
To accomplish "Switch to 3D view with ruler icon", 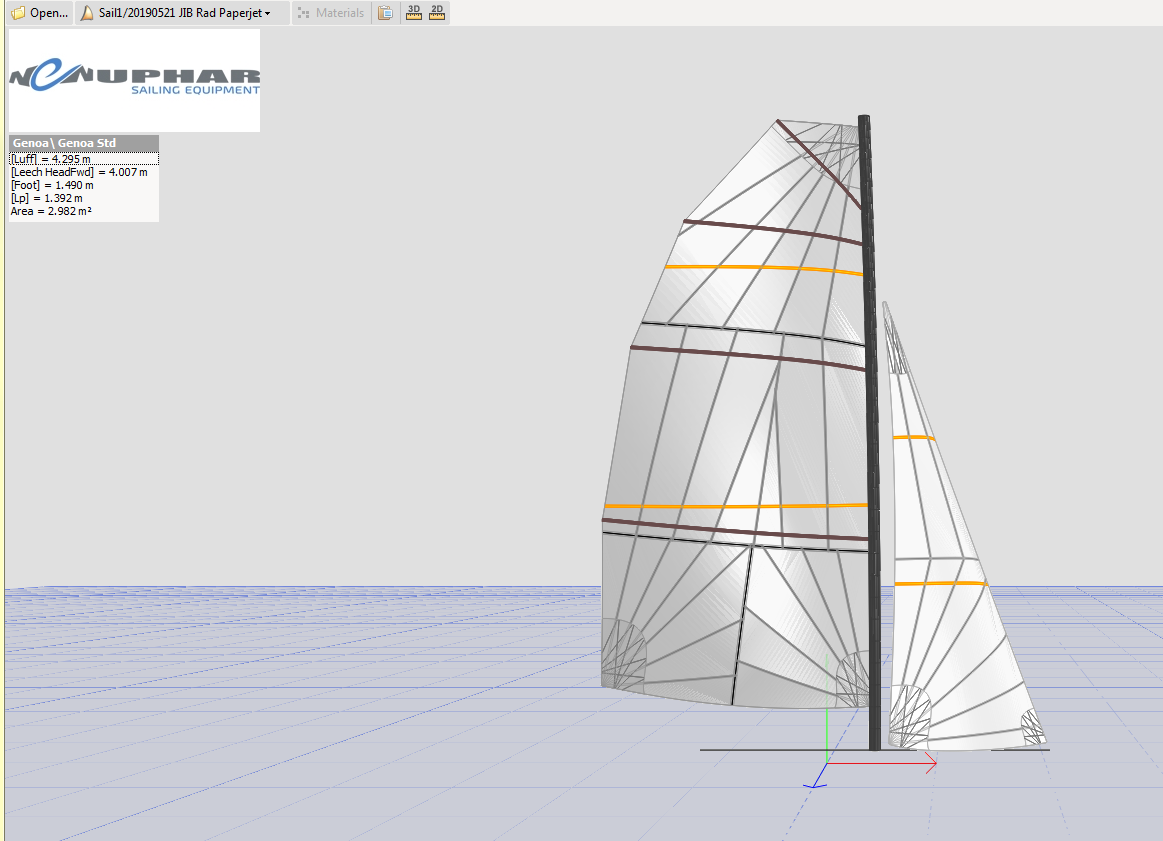I will (414, 13).
